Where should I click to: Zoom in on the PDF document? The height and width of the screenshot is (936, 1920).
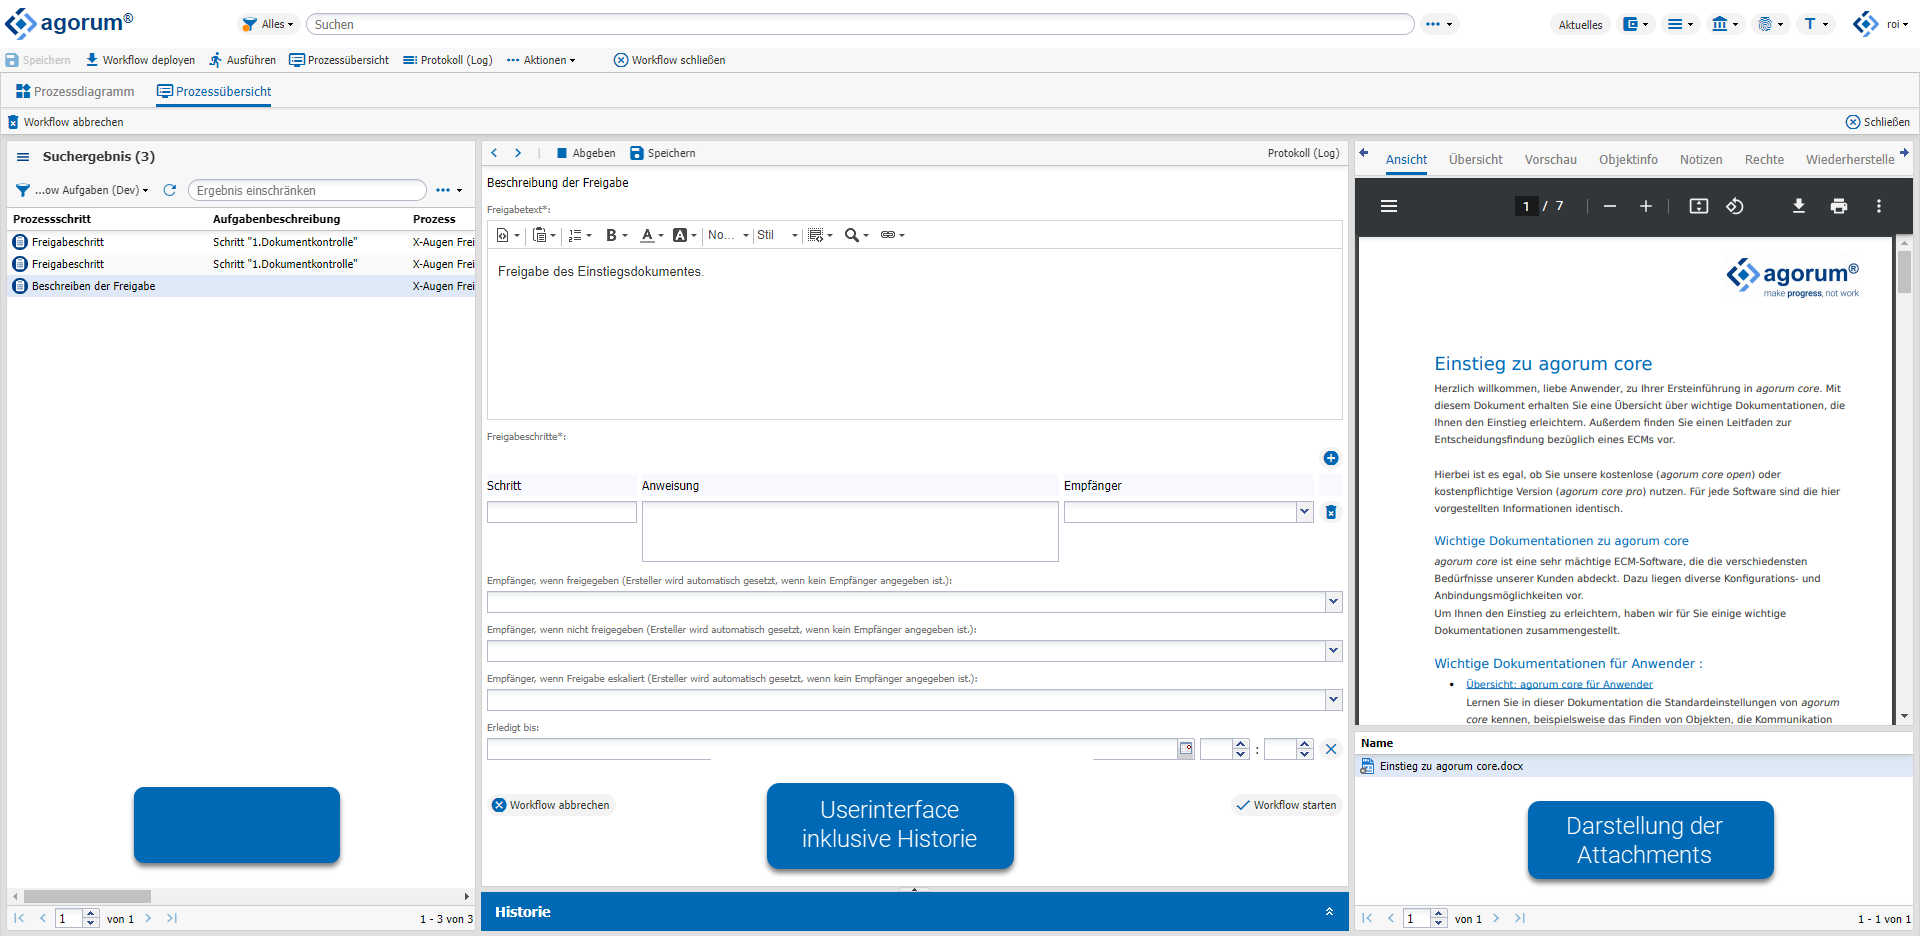pyautogui.click(x=1646, y=206)
